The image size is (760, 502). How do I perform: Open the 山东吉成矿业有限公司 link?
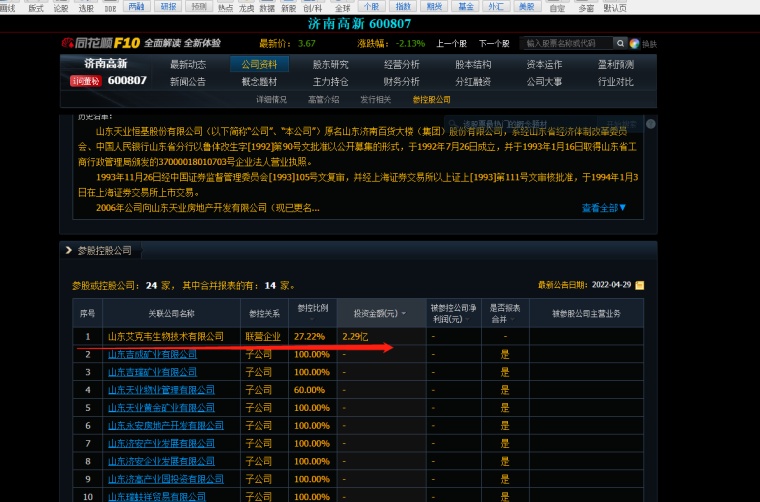point(152,354)
